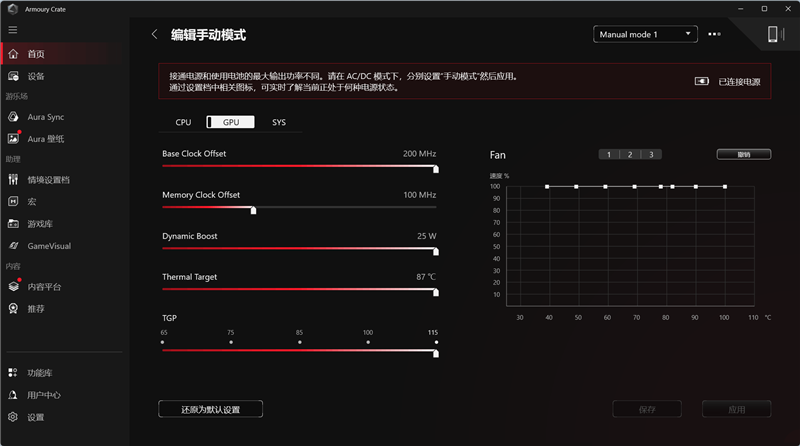800x446 pixels.
Task: Click fan curve point at 50°C
Action: [576, 187]
